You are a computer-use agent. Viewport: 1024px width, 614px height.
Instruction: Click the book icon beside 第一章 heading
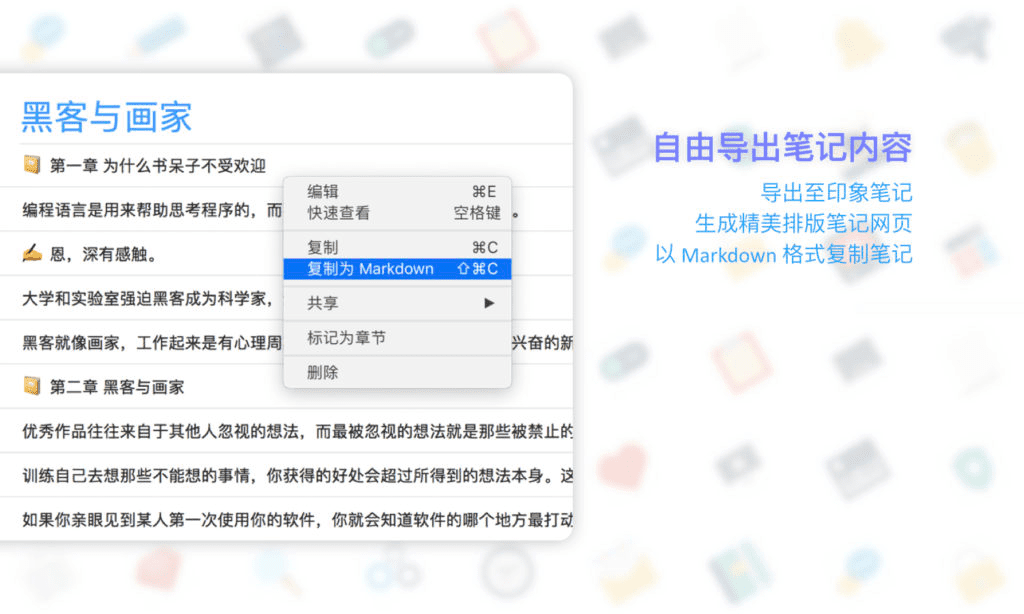click(x=31, y=166)
